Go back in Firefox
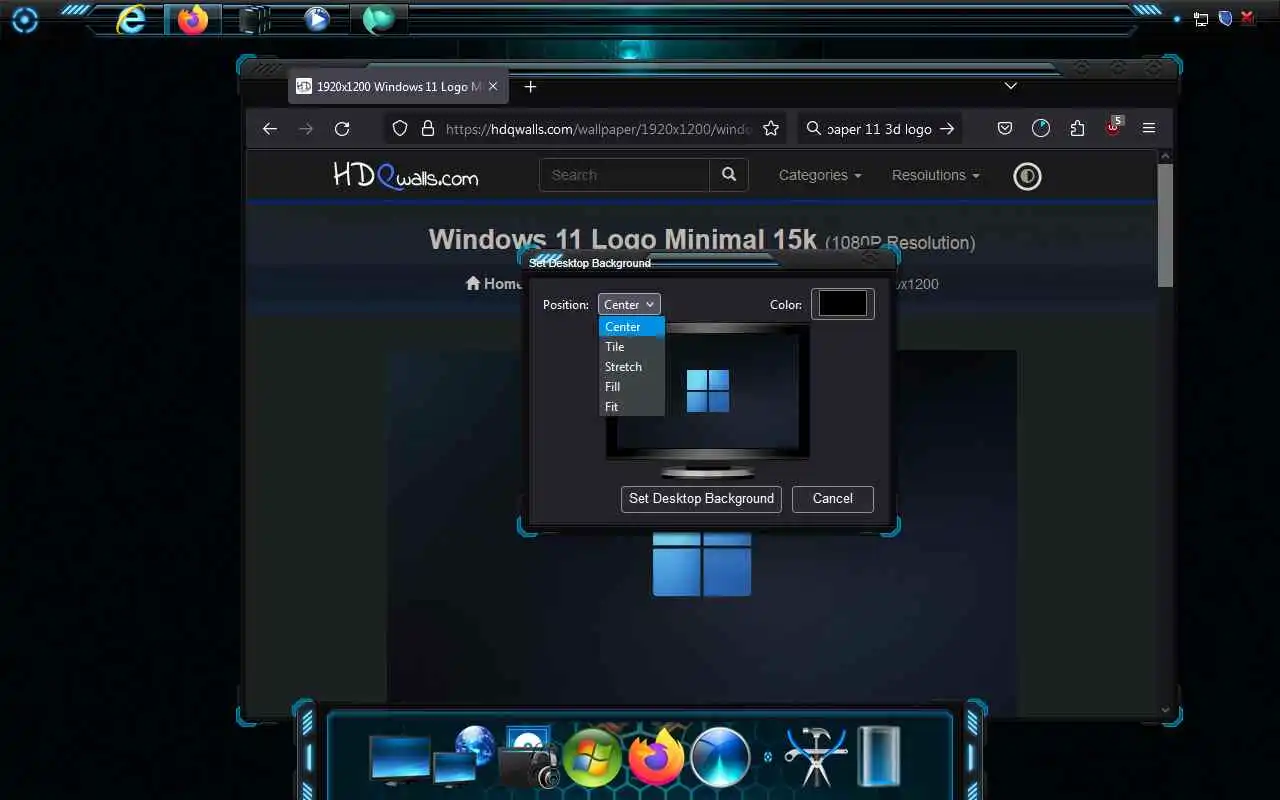The width and height of the screenshot is (1280, 800). [x=269, y=129]
